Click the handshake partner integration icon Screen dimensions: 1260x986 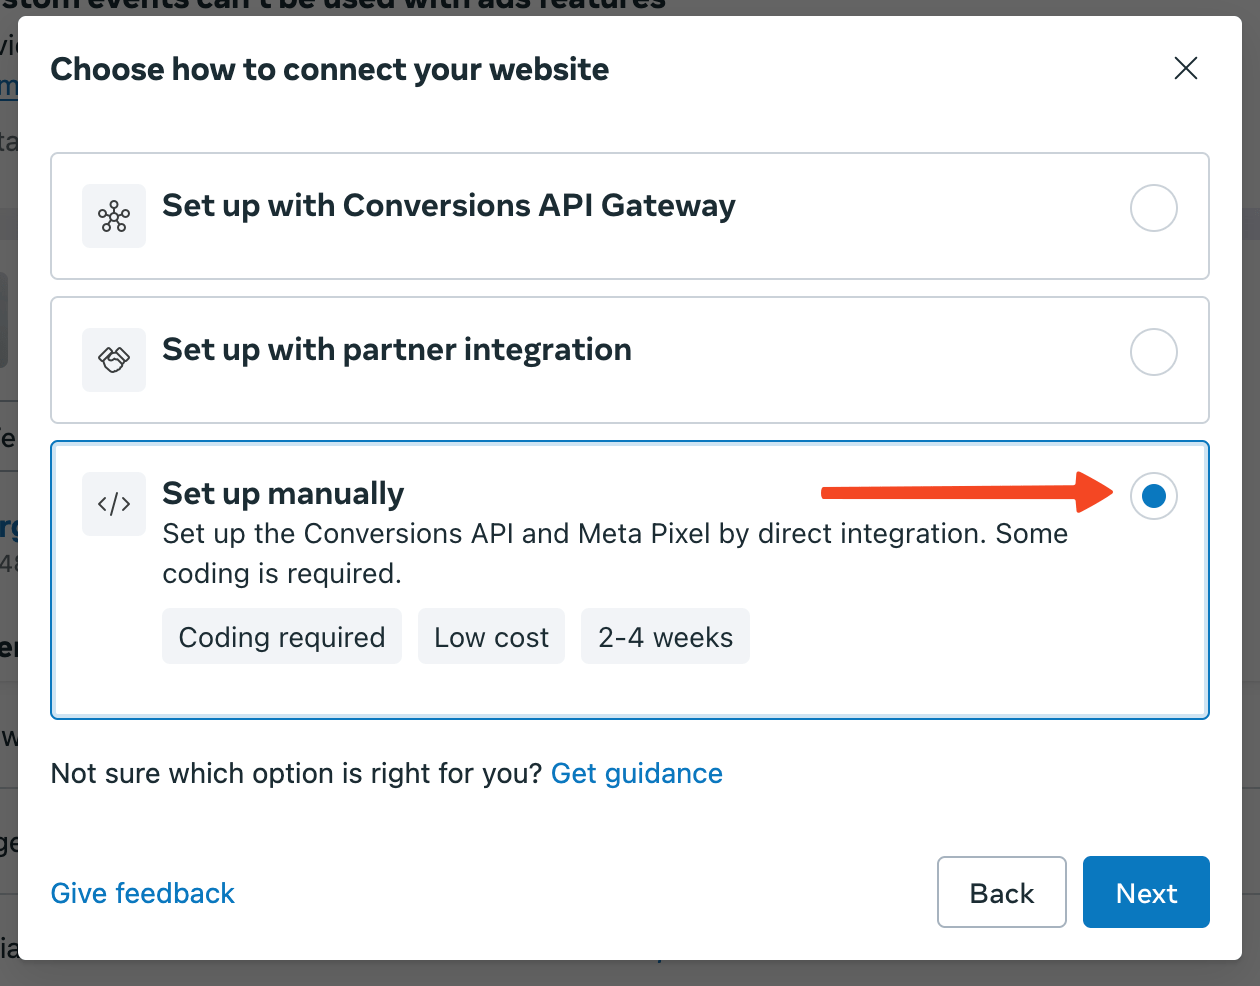click(x=113, y=360)
